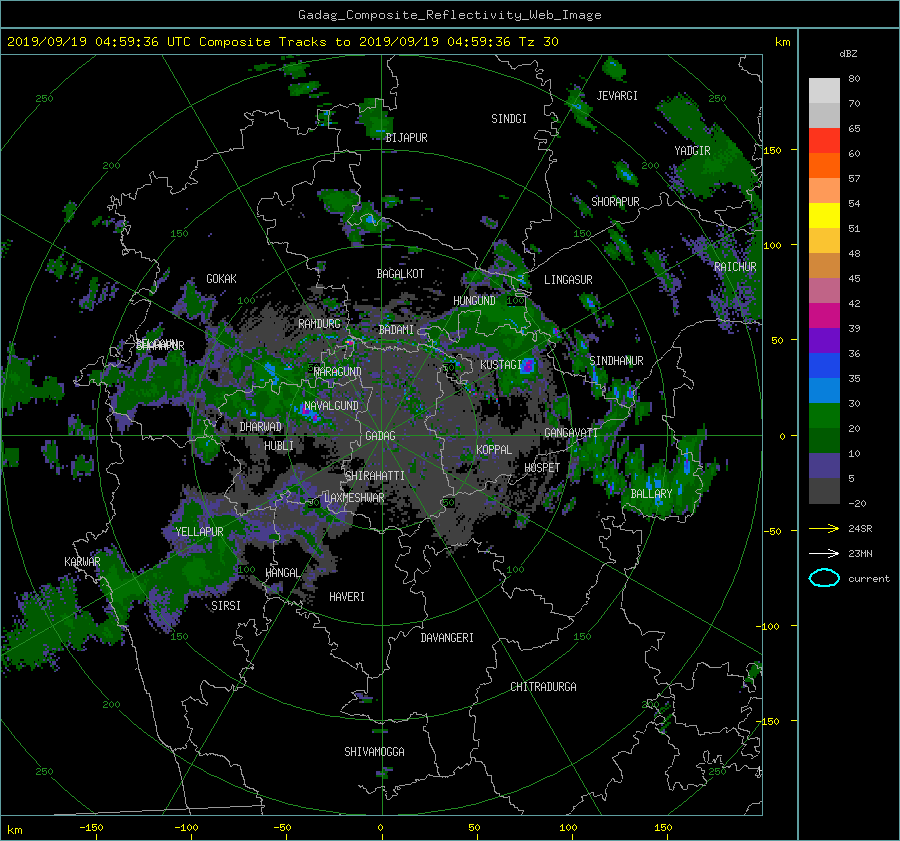Click the NARAGUND city label
Image resolution: width=900 pixels, height=841 pixels.
coord(338,372)
